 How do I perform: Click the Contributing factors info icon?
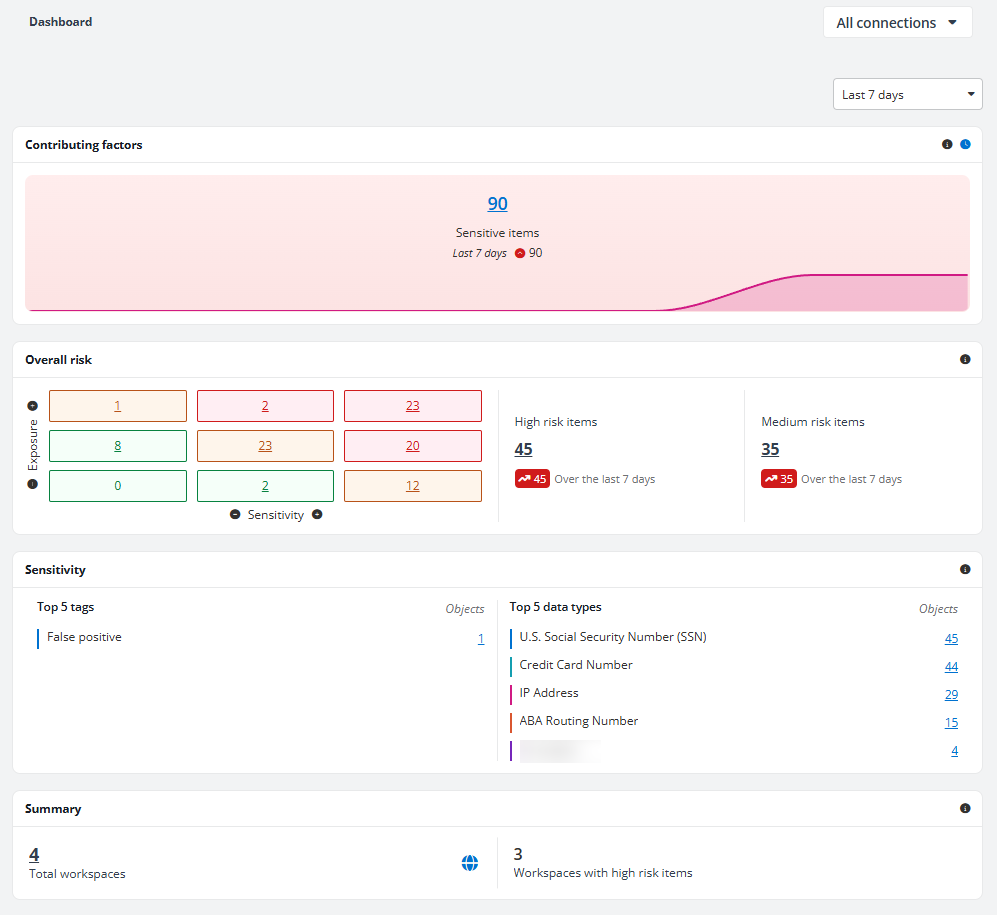(947, 144)
